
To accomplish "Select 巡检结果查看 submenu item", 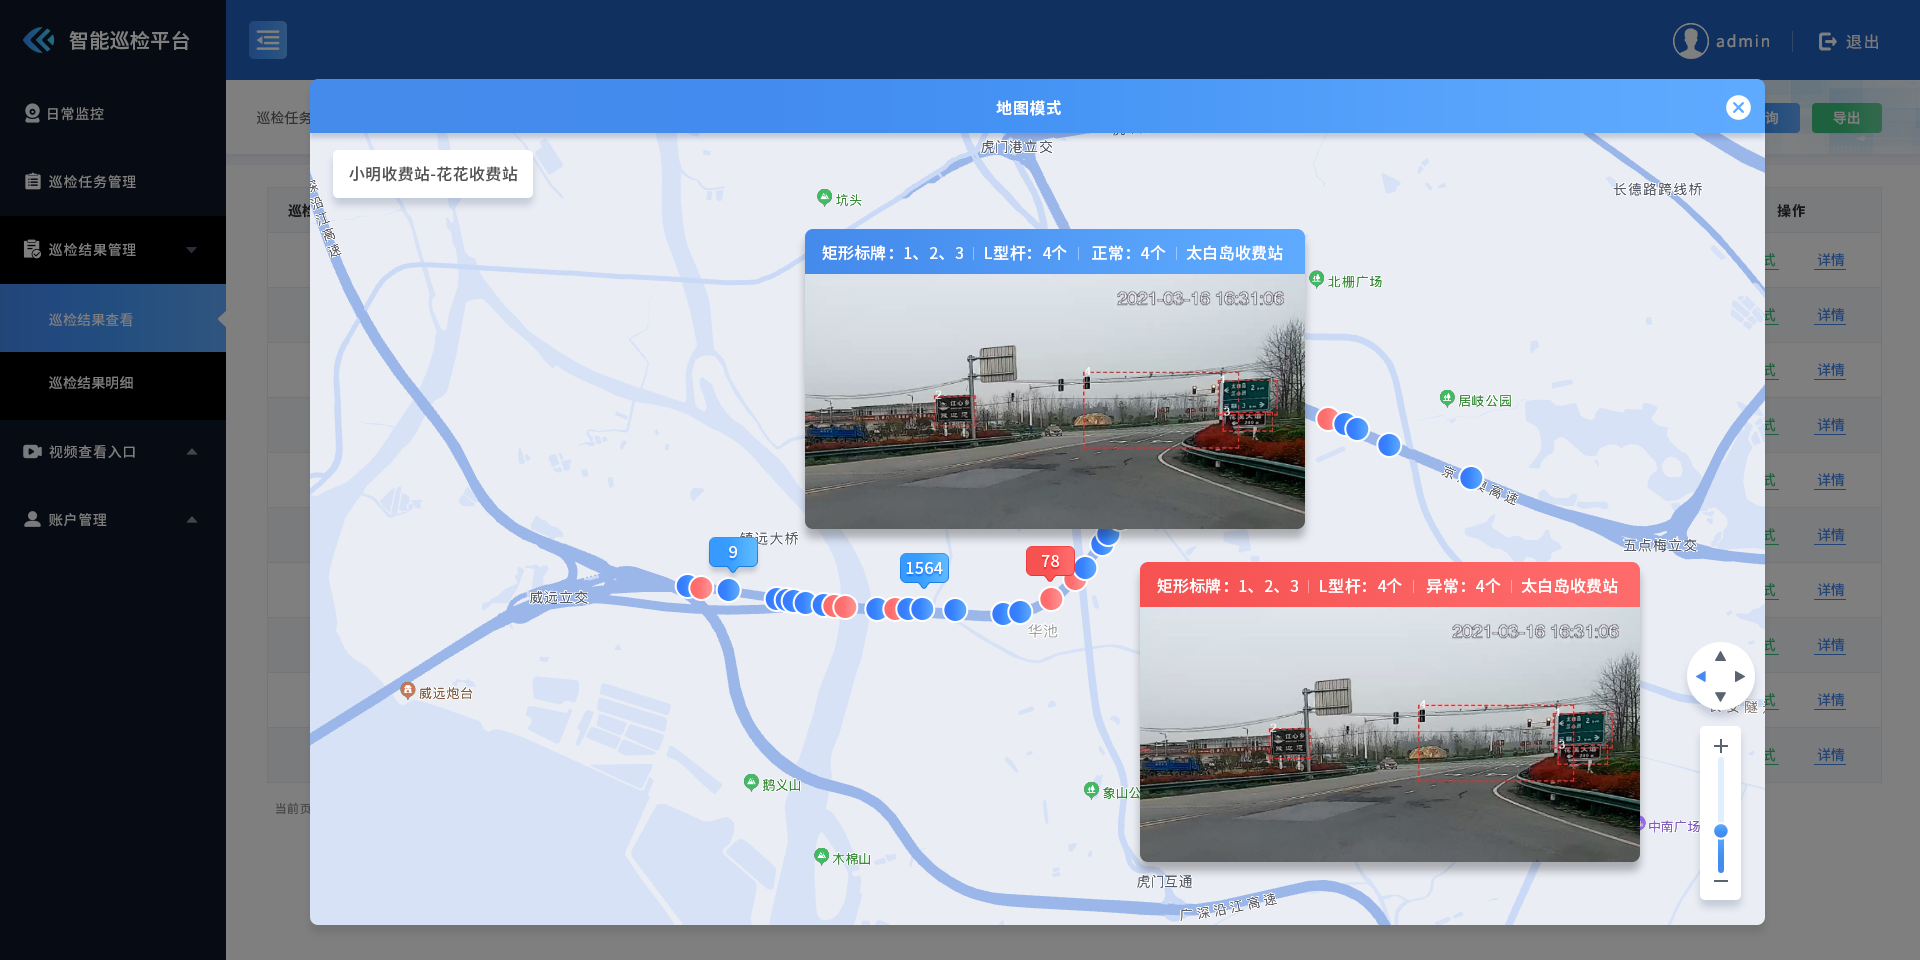I will (113, 319).
